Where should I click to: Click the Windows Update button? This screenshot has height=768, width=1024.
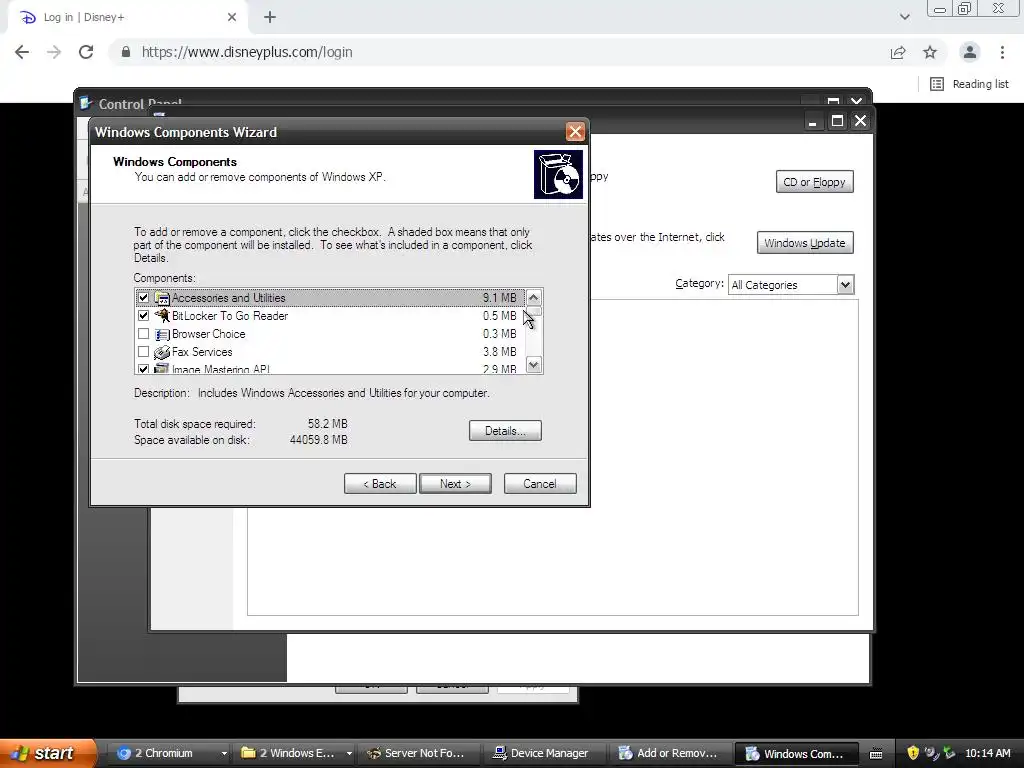click(x=805, y=243)
